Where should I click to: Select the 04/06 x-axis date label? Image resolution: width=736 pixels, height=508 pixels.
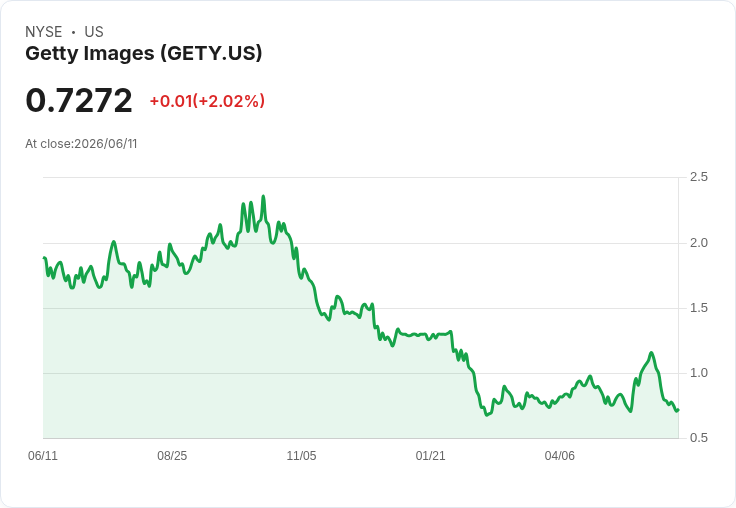pos(559,455)
